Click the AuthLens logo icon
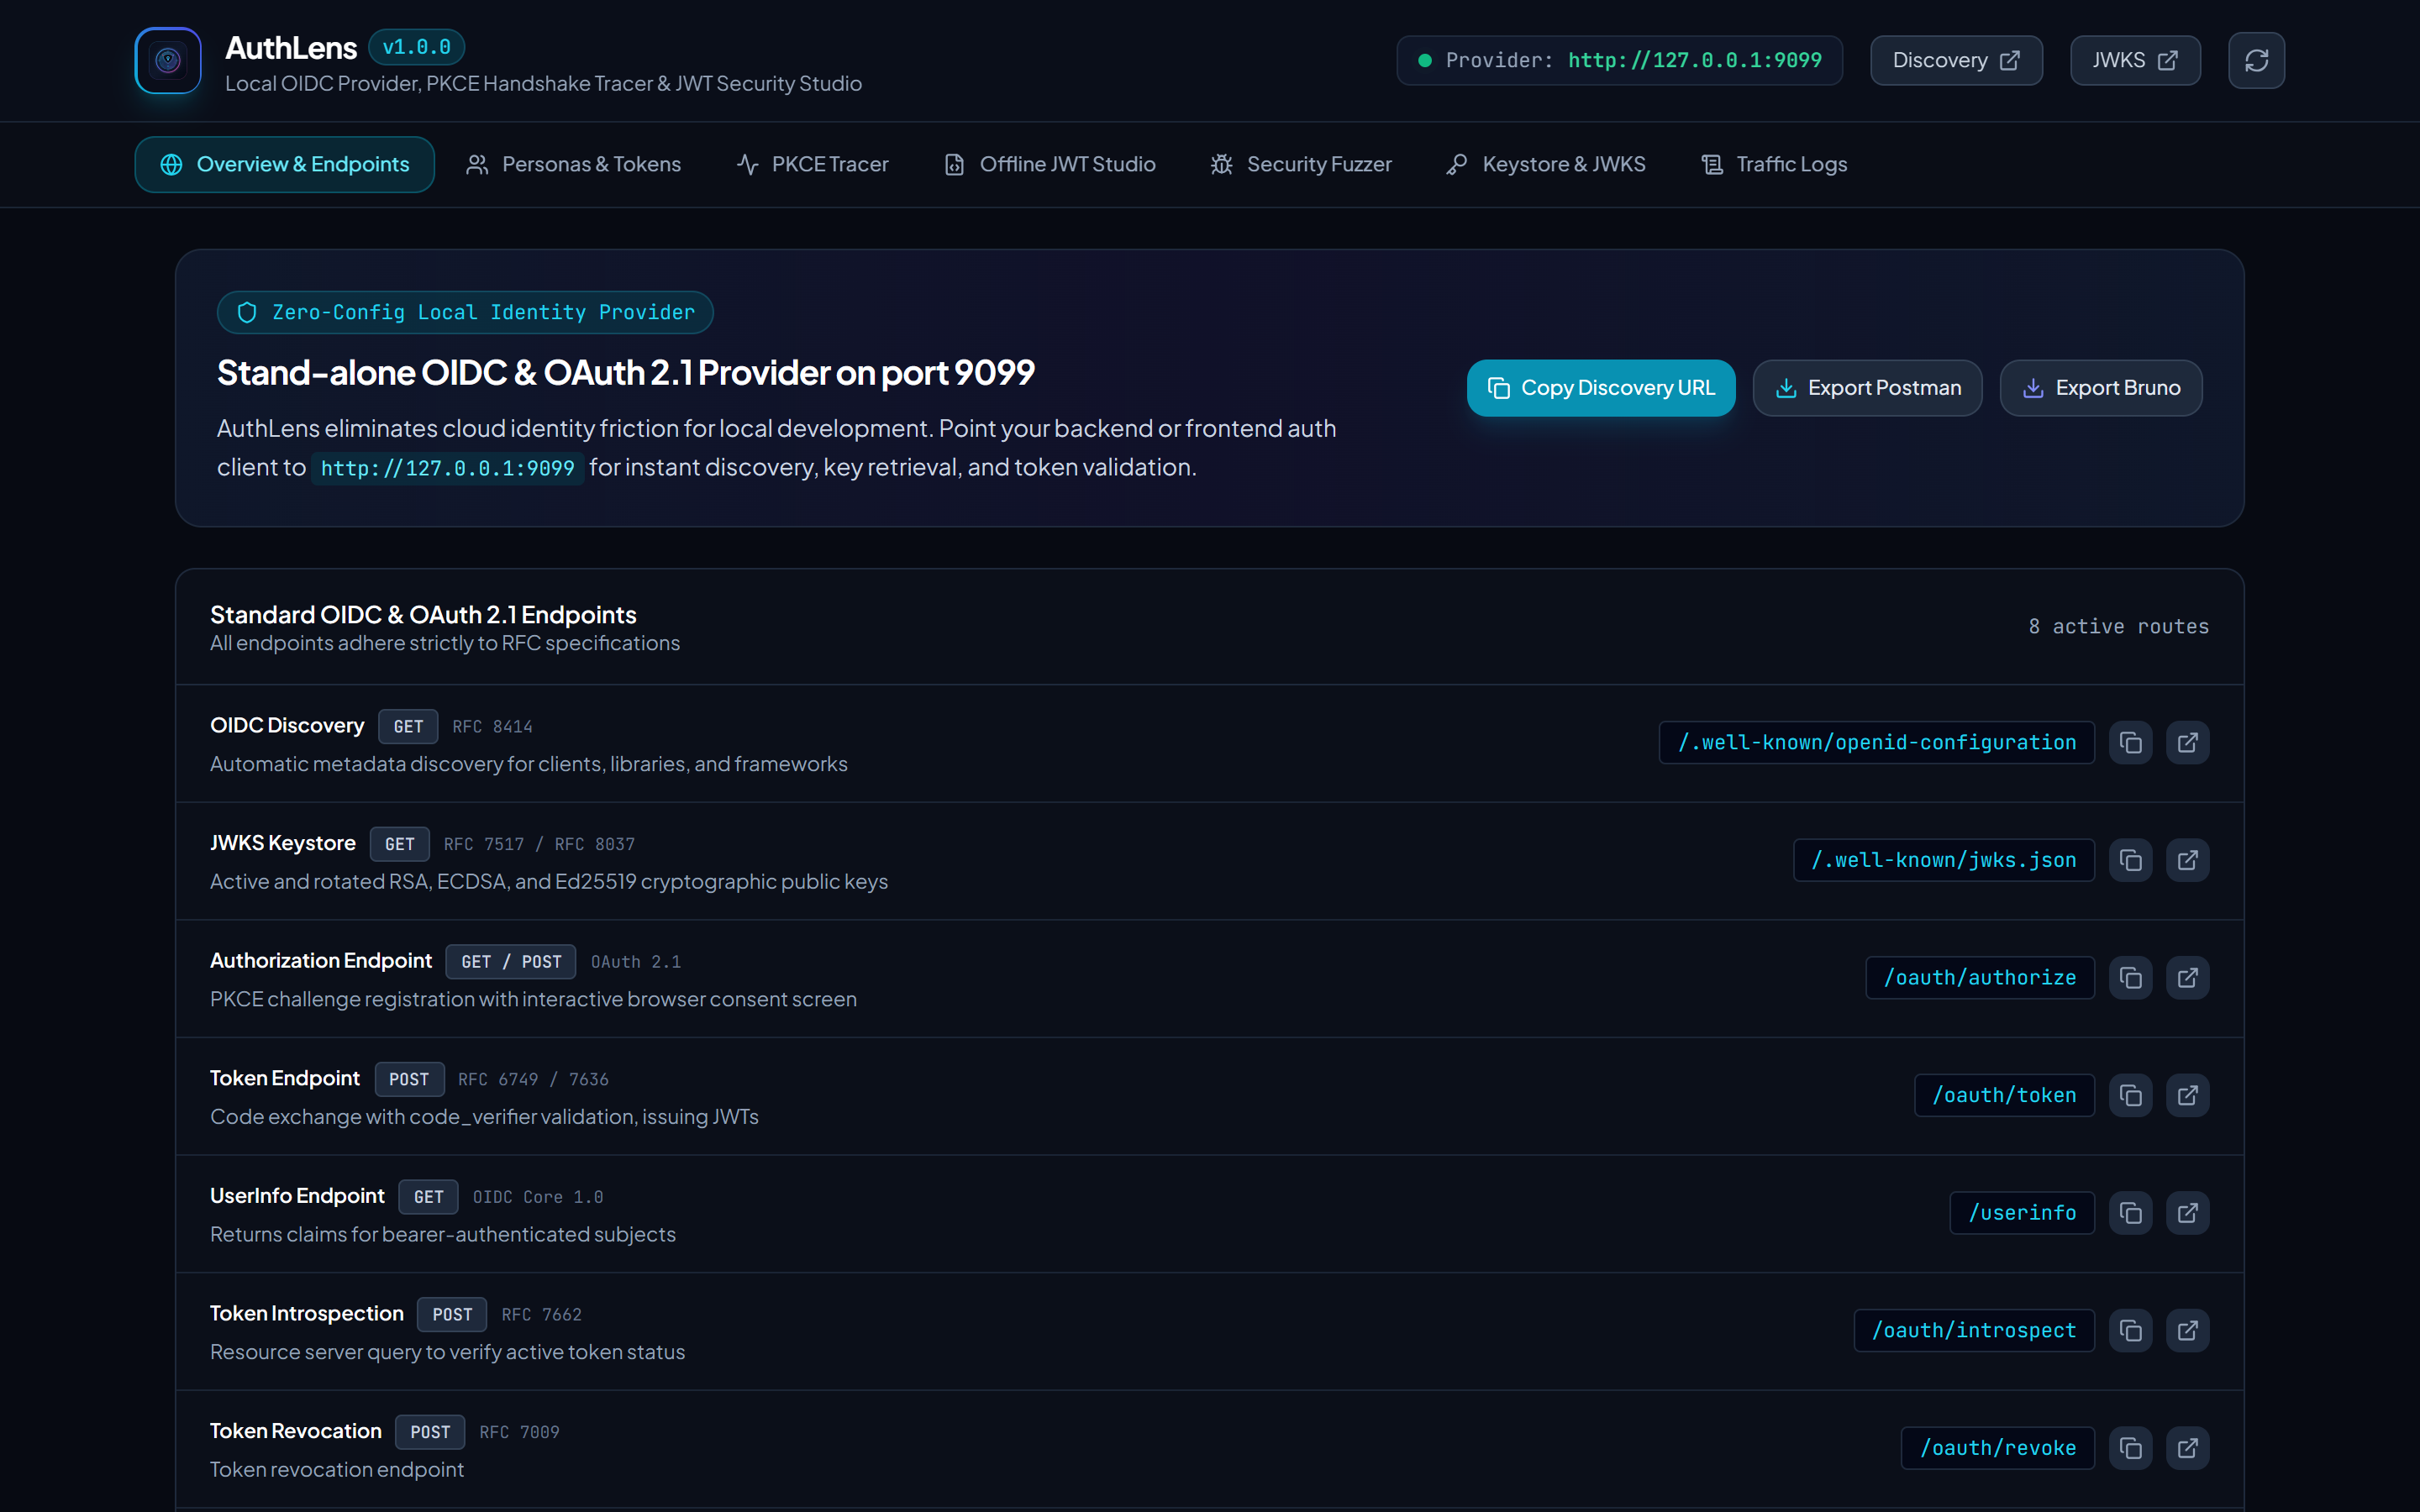 click(168, 60)
